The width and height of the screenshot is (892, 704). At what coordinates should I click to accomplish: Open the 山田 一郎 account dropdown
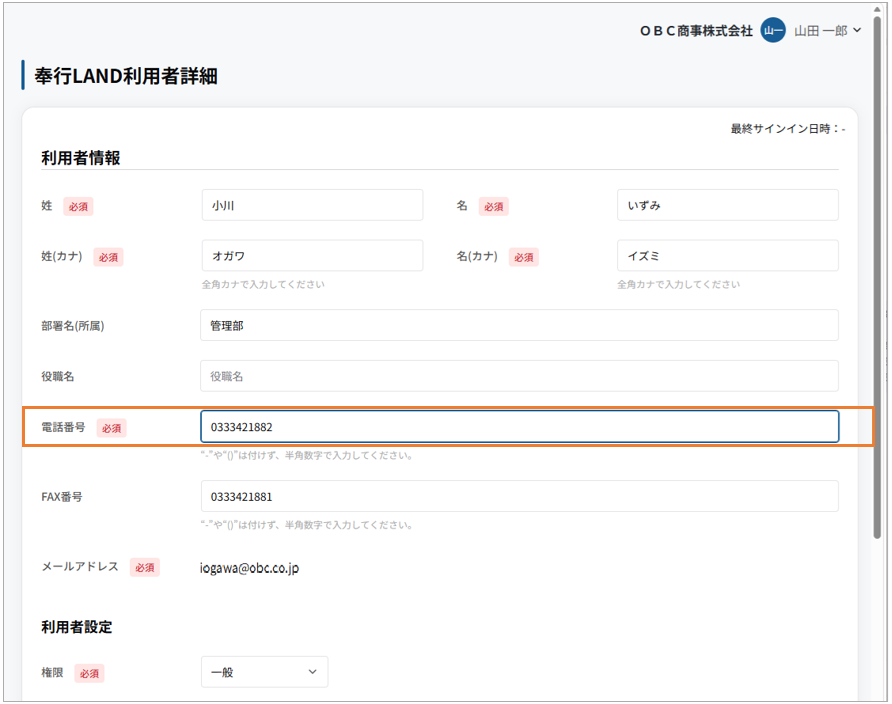click(x=828, y=31)
